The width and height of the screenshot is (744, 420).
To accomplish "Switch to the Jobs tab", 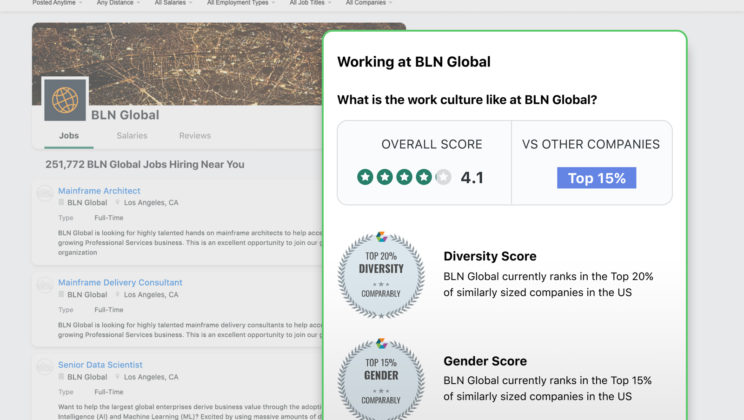I will pos(69,136).
